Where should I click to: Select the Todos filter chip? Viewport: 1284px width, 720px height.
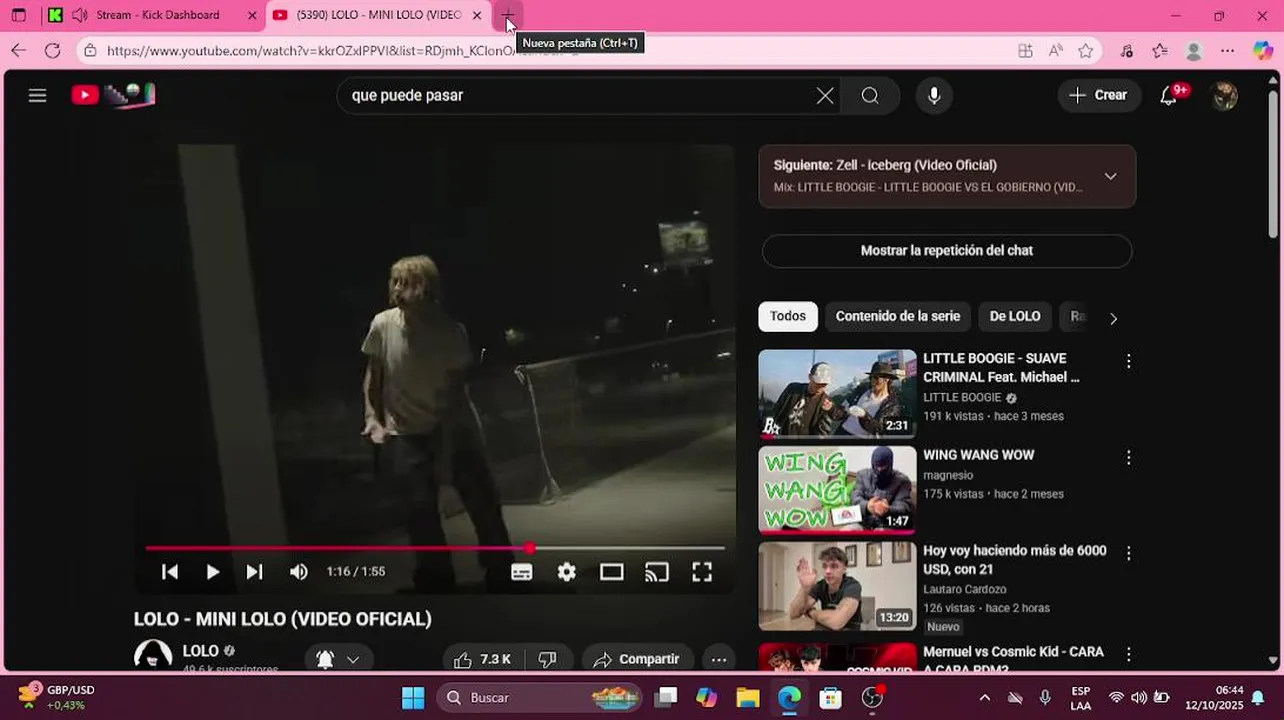(788, 316)
